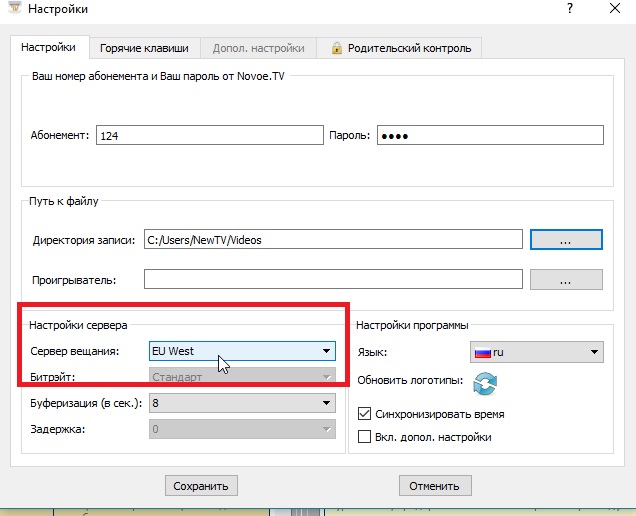Click the lock icon on Родительский контроль tab
This screenshot has width=636, height=516.
[x=336, y=48]
